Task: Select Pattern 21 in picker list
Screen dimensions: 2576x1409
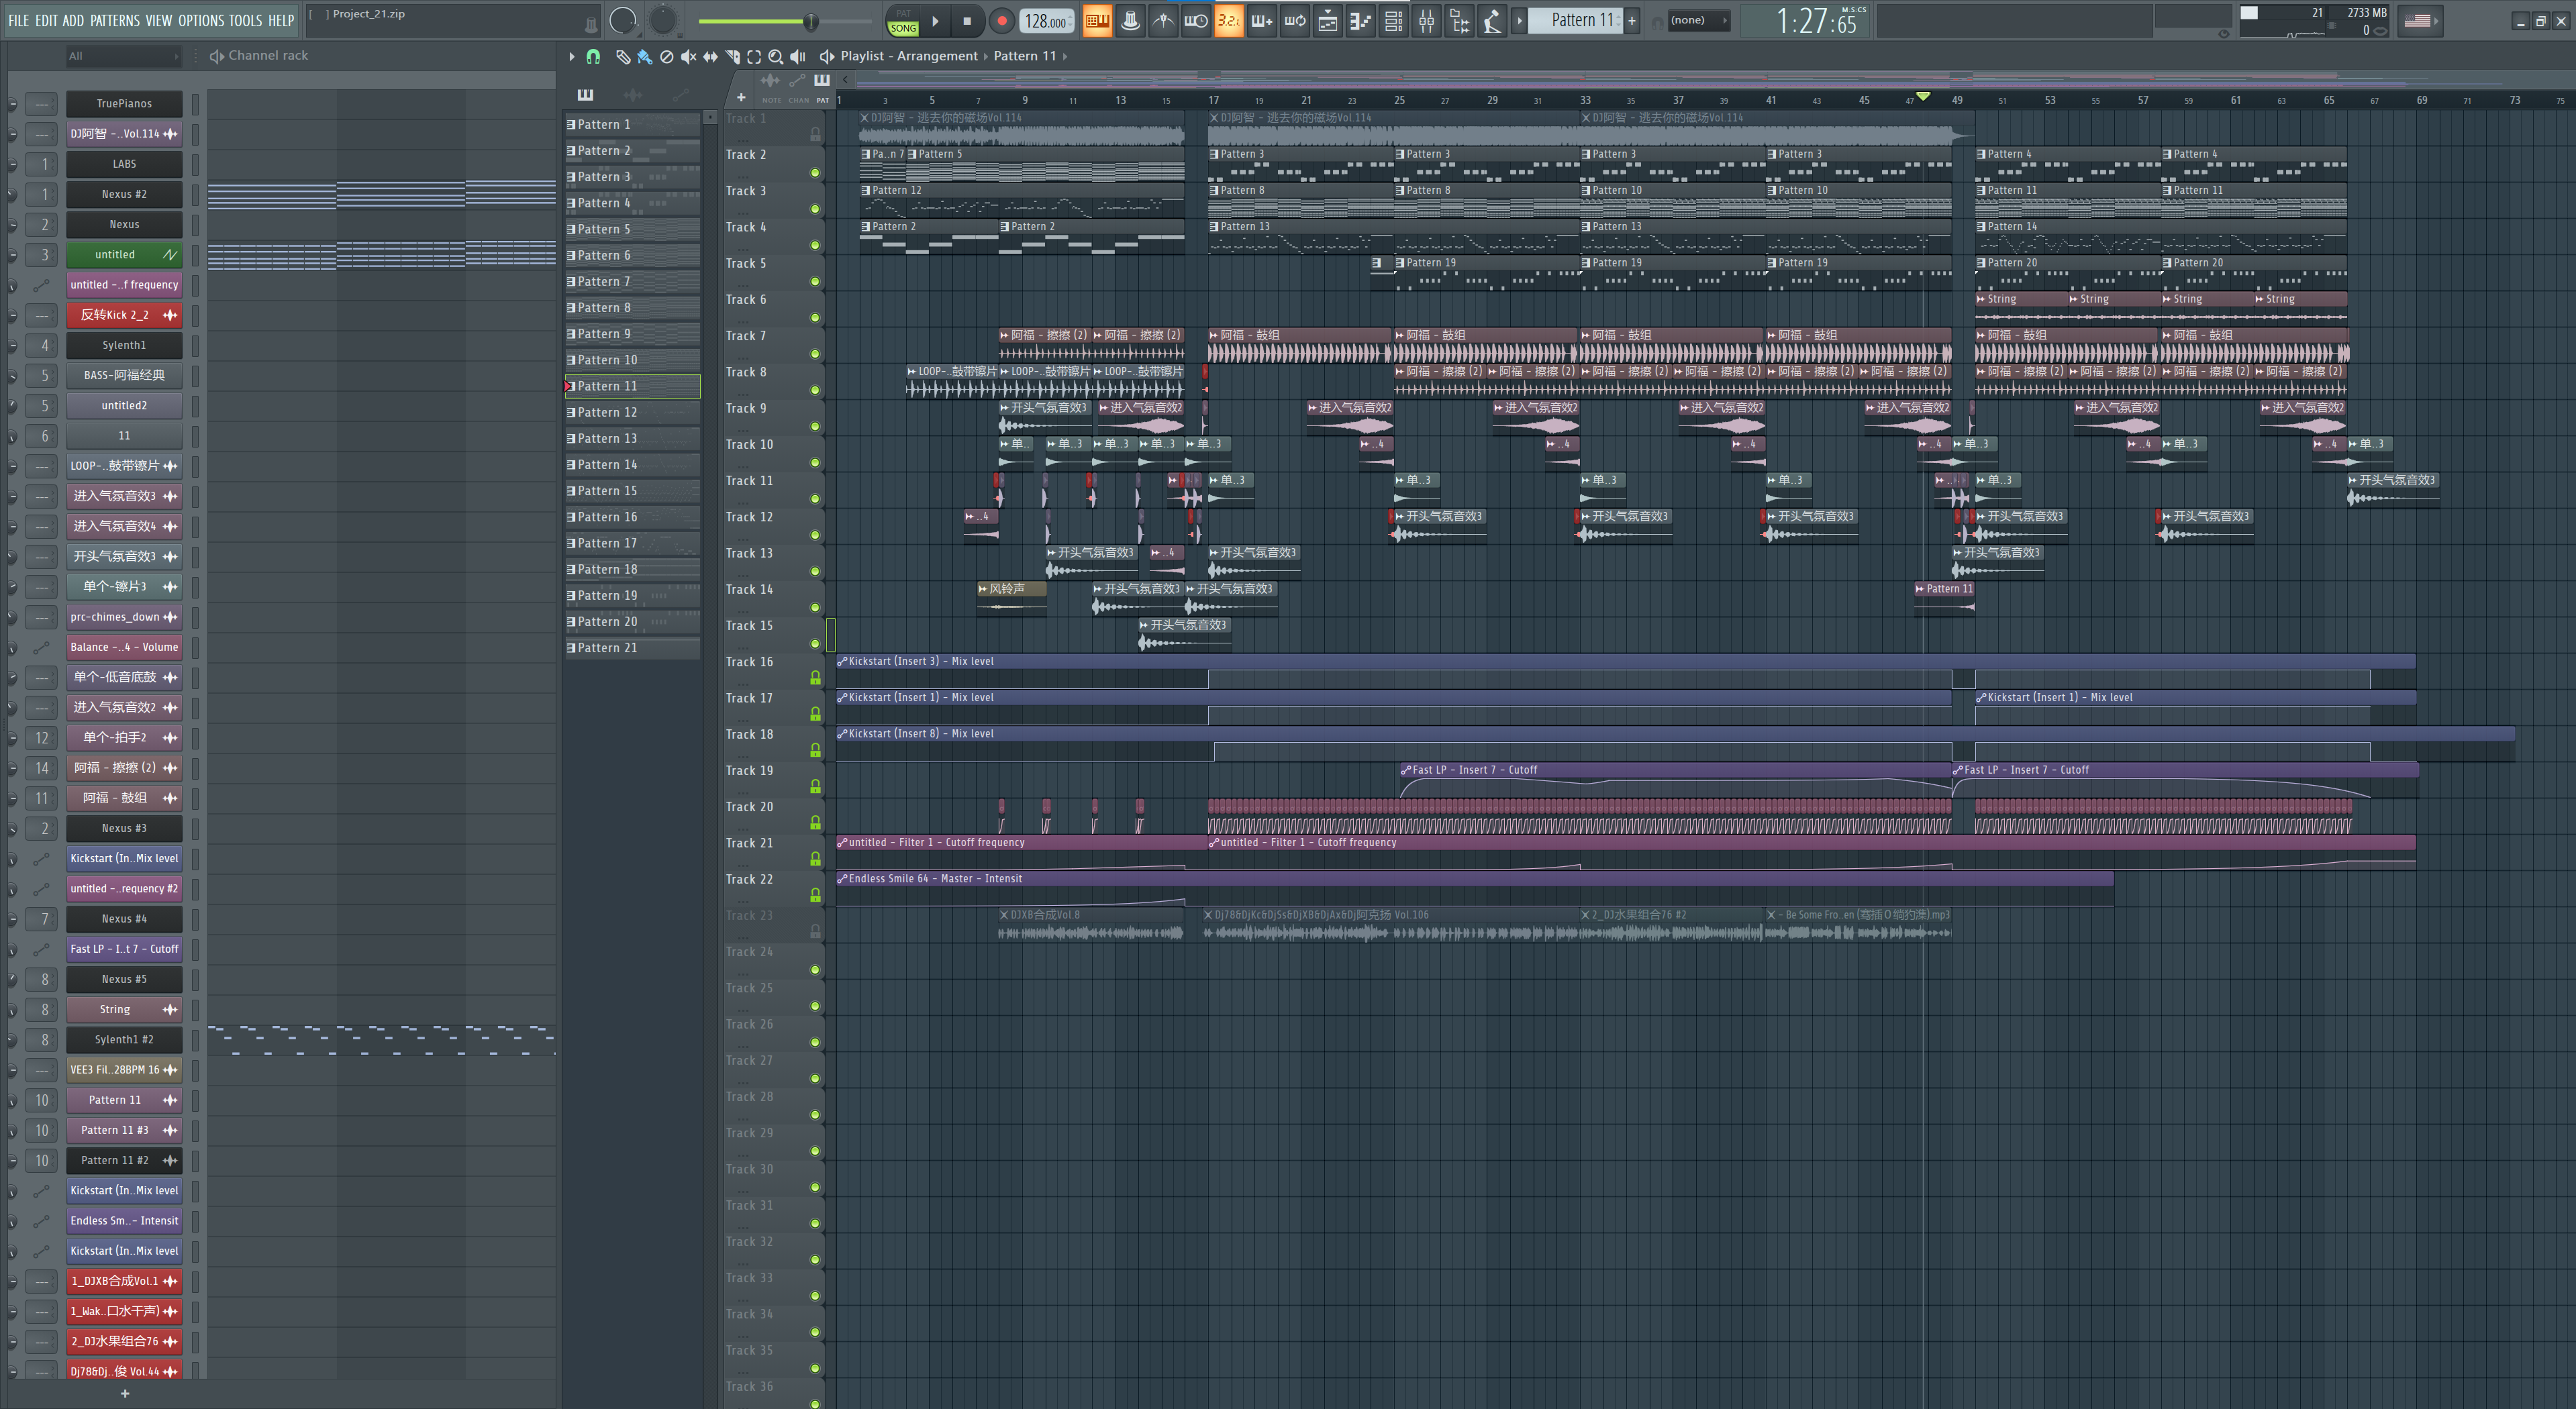Action: click(633, 648)
